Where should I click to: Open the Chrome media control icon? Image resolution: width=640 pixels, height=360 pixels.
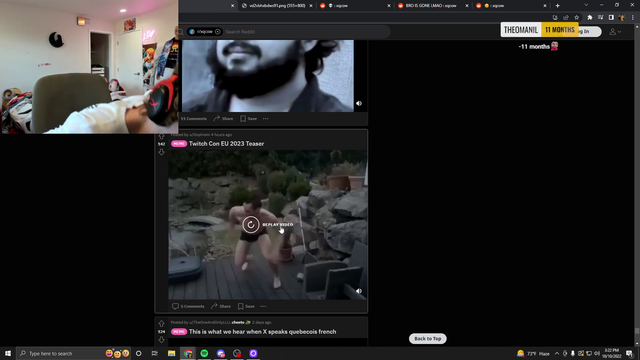600,18
